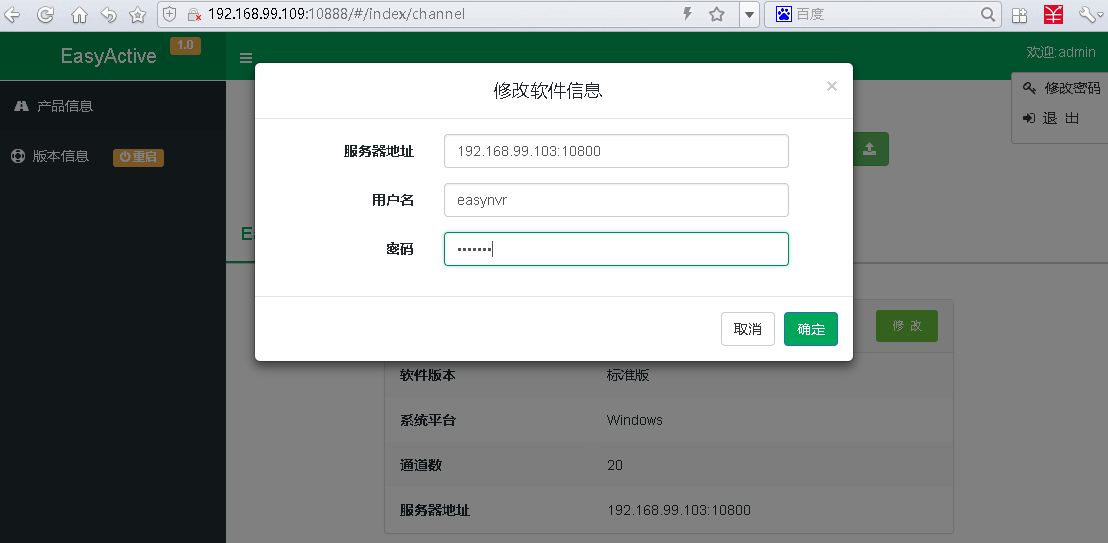1108x543 pixels.
Task: Select 退出 to log out
Action: coord(1051,118)
